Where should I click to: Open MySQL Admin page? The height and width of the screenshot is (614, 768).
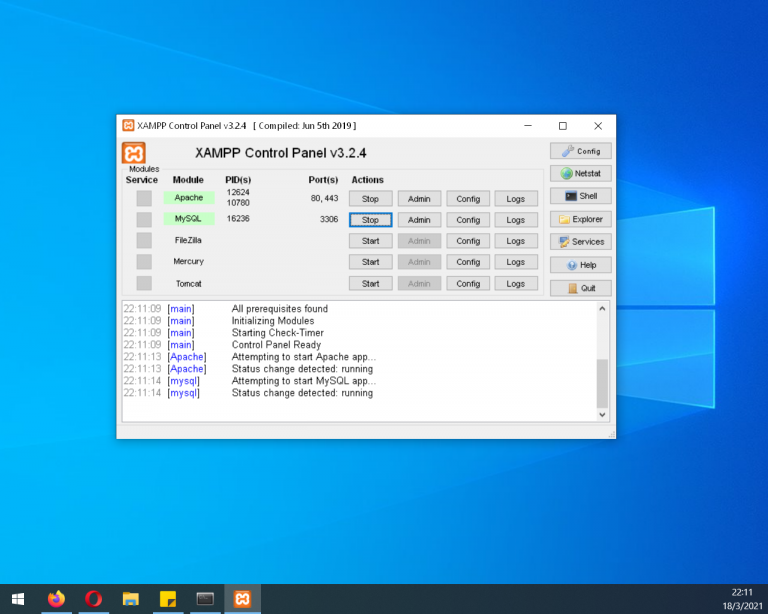[x=419, y=220]
